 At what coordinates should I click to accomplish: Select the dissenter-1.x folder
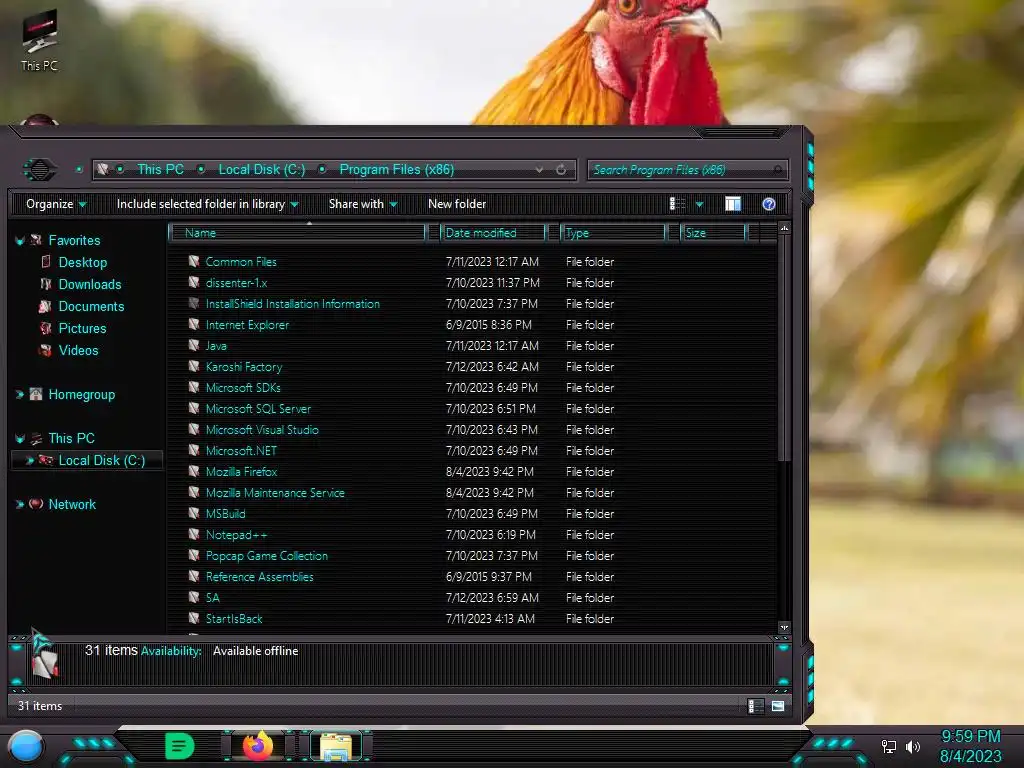click(x=236, y=283)
